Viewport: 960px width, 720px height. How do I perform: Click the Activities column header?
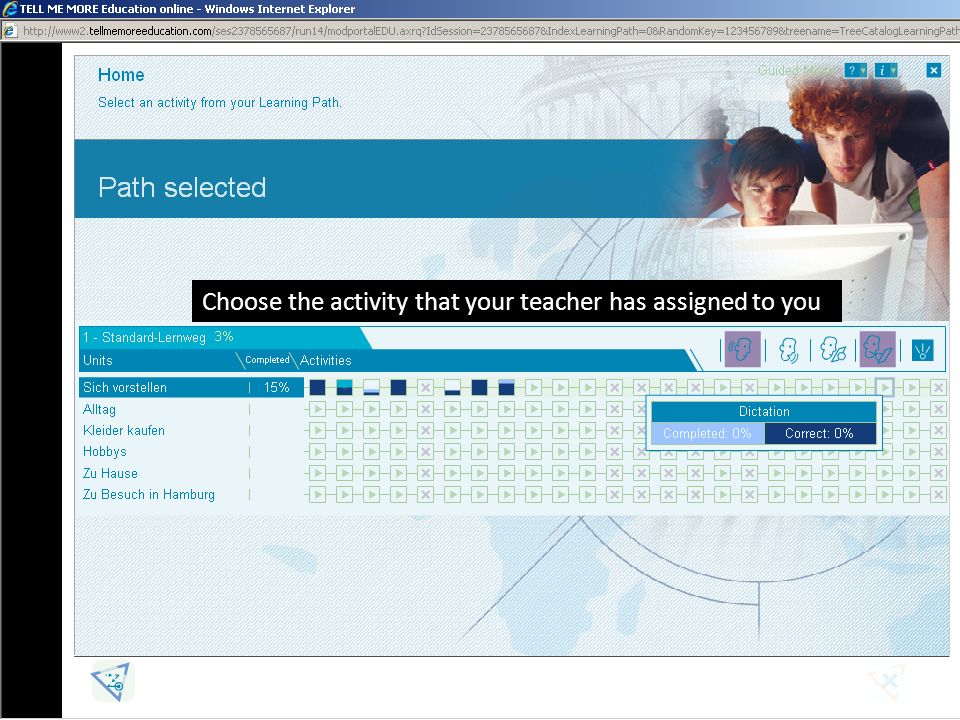click(326, 360)
